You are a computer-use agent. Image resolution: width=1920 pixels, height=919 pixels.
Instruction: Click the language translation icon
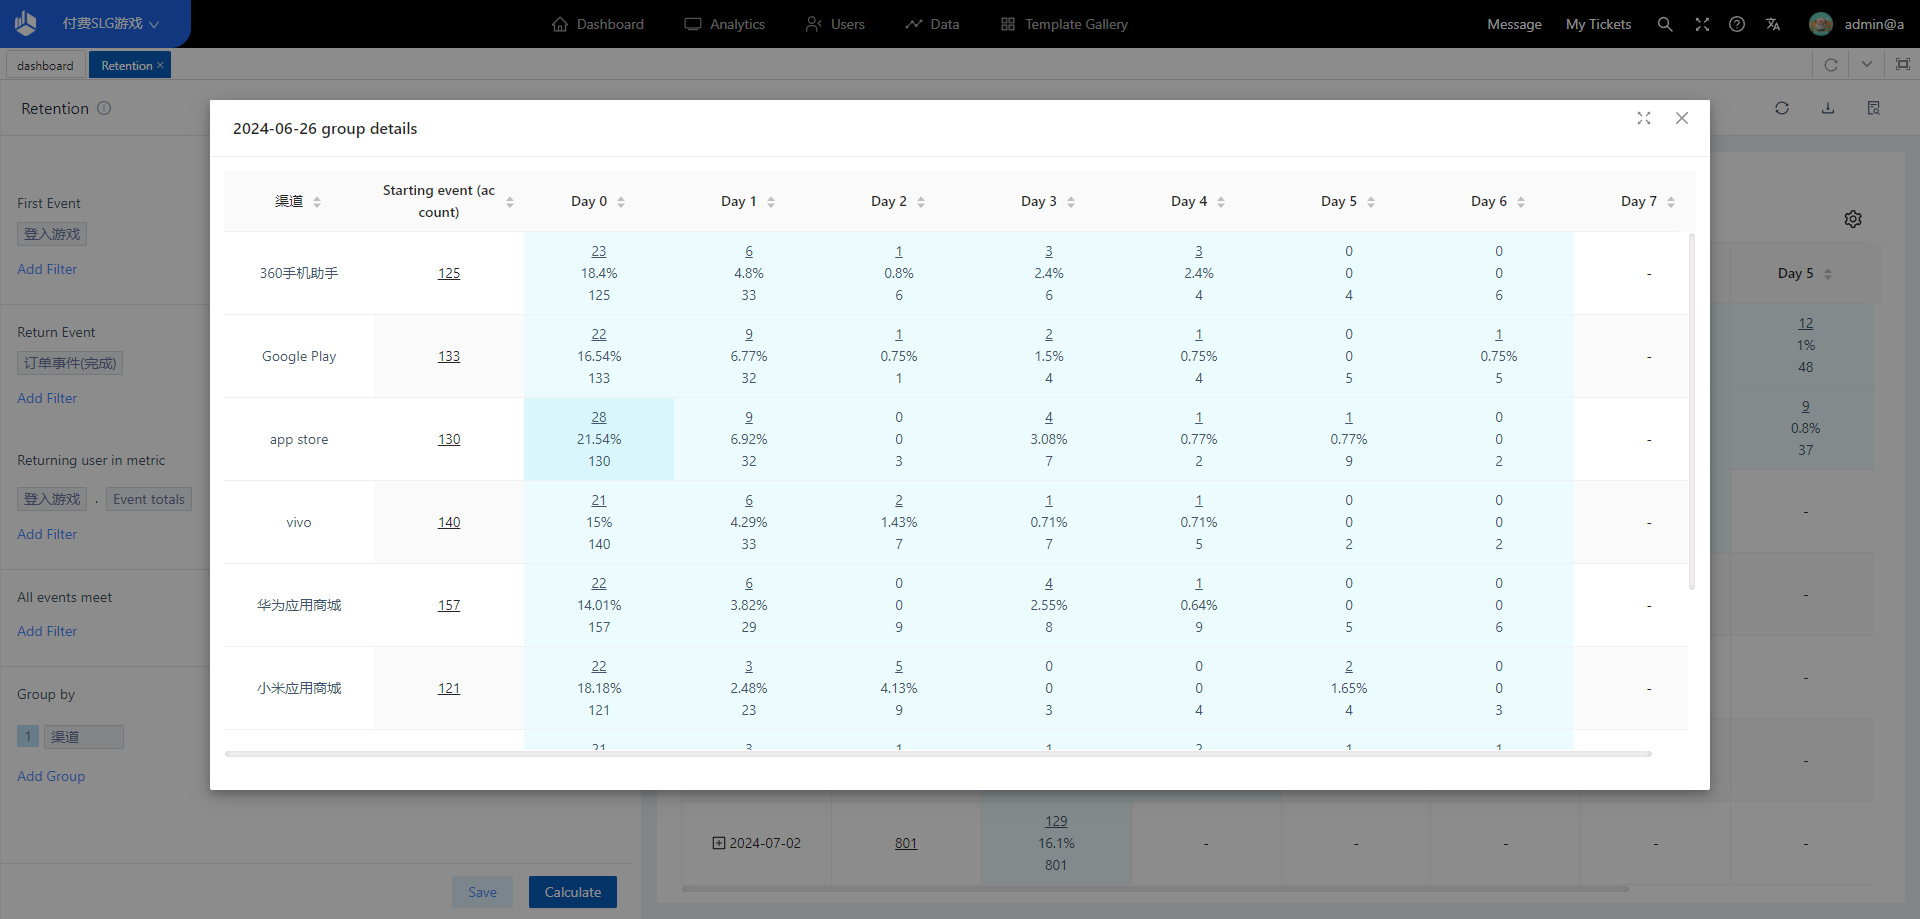[x=1773, y=24]
